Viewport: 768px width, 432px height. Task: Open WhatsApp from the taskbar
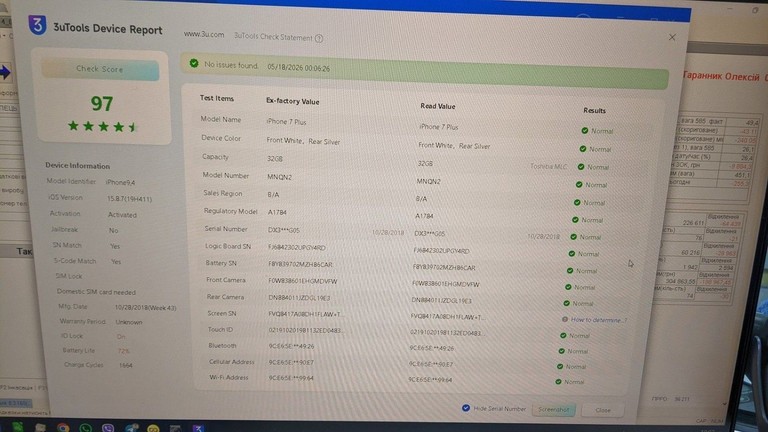(85, 428)
